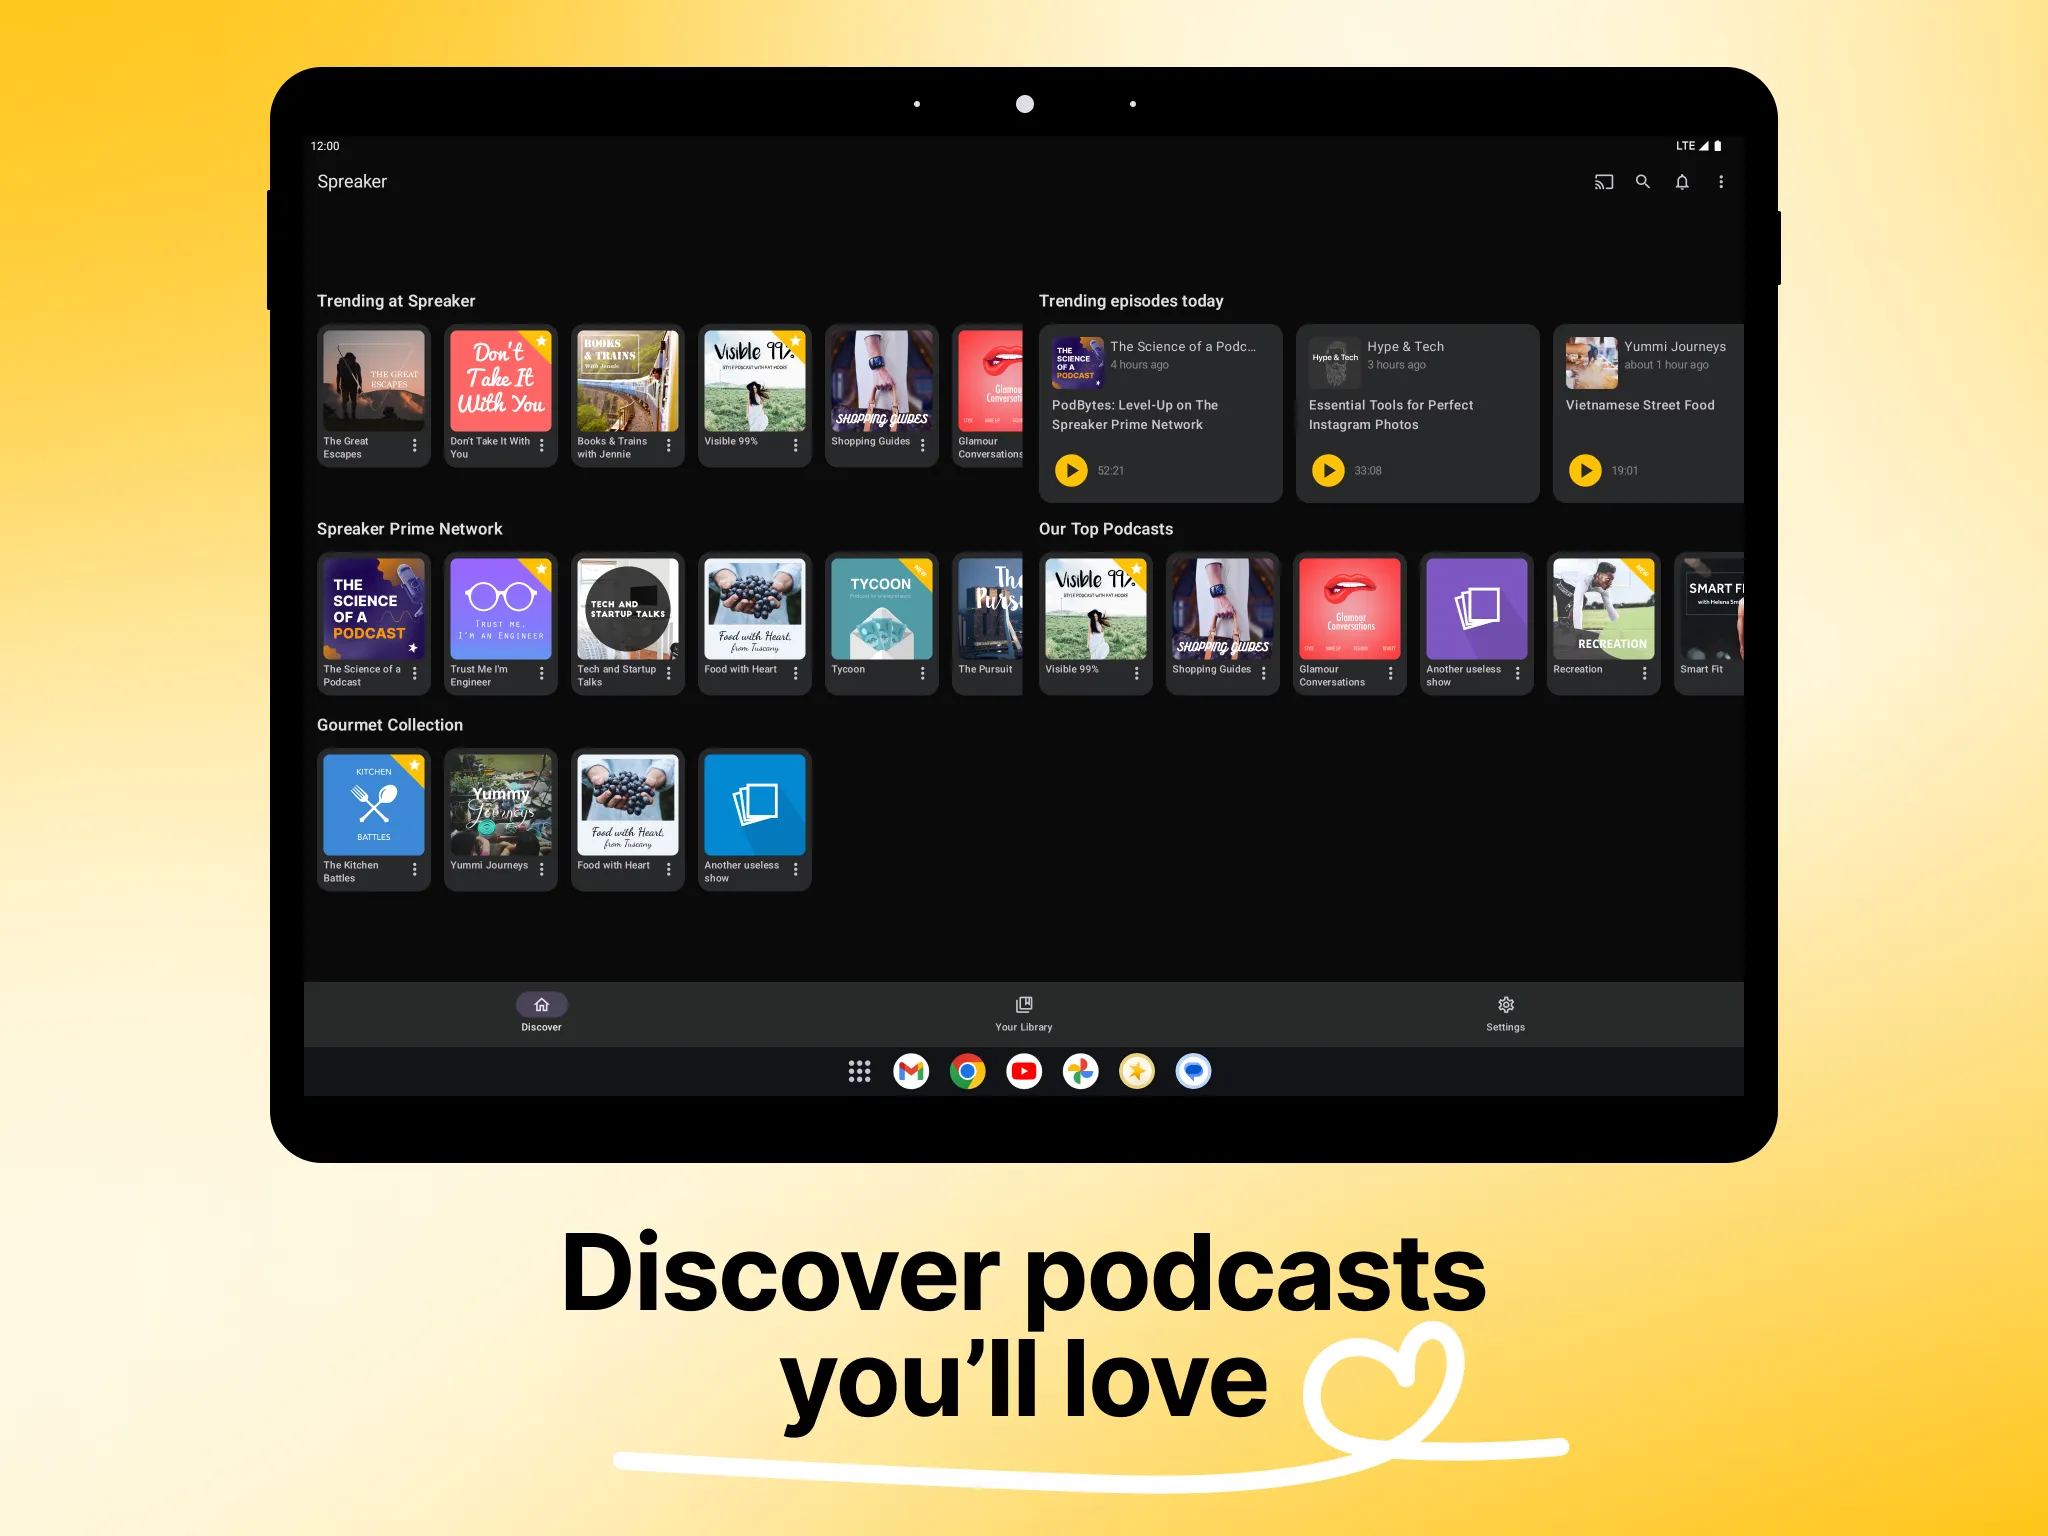Play Yummi Journeys Vietnamese Street Food episode
The image size is (2048, 1536).
click(1582, 470)
